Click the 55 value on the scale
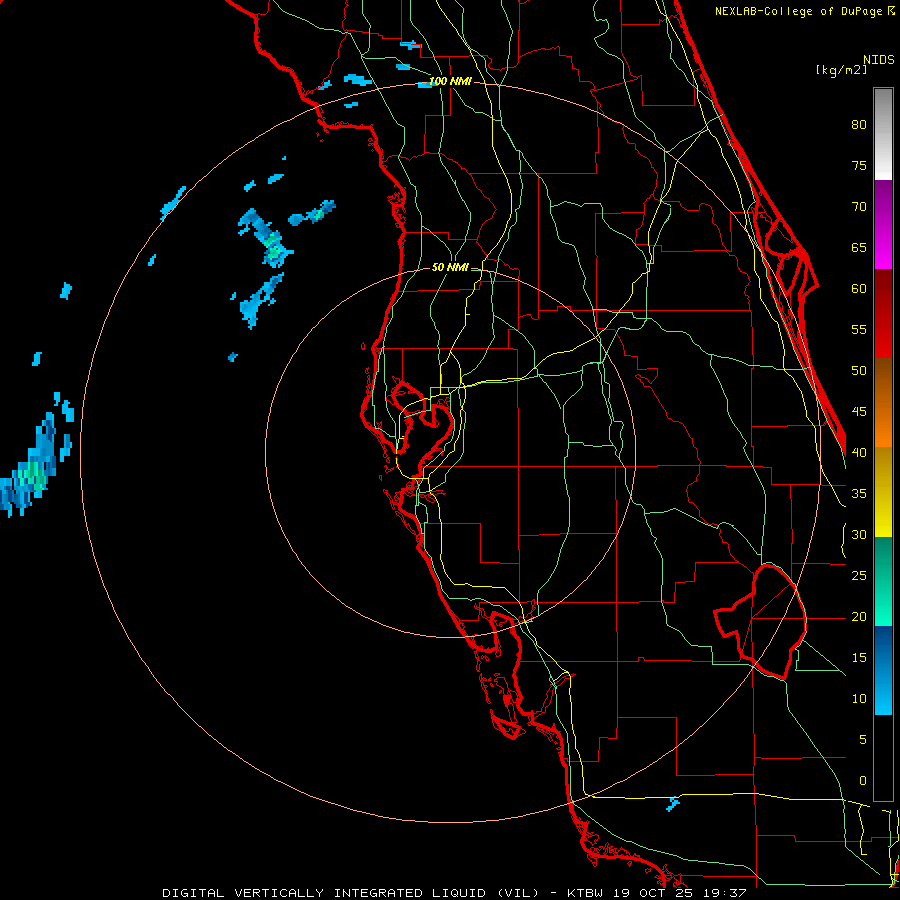Image resolution: width=900 pixels, height=900 pixels. pyautogui.click(x=859, y=329)
